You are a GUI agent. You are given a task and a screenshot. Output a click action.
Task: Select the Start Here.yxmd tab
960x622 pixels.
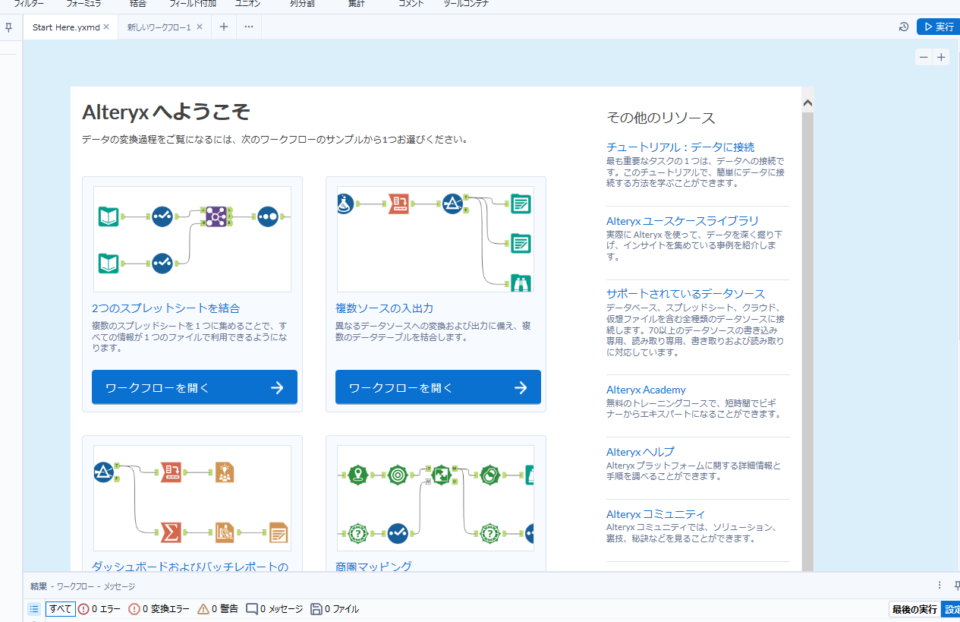pyautogui.click(x=65, y=27)
